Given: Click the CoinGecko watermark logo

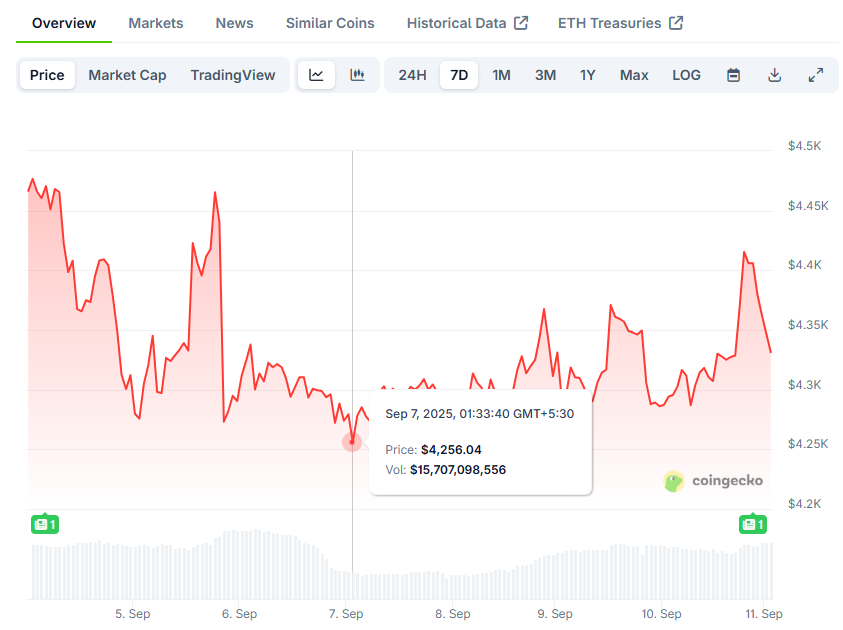Looking at the screenshot, I should coord(713,481).
